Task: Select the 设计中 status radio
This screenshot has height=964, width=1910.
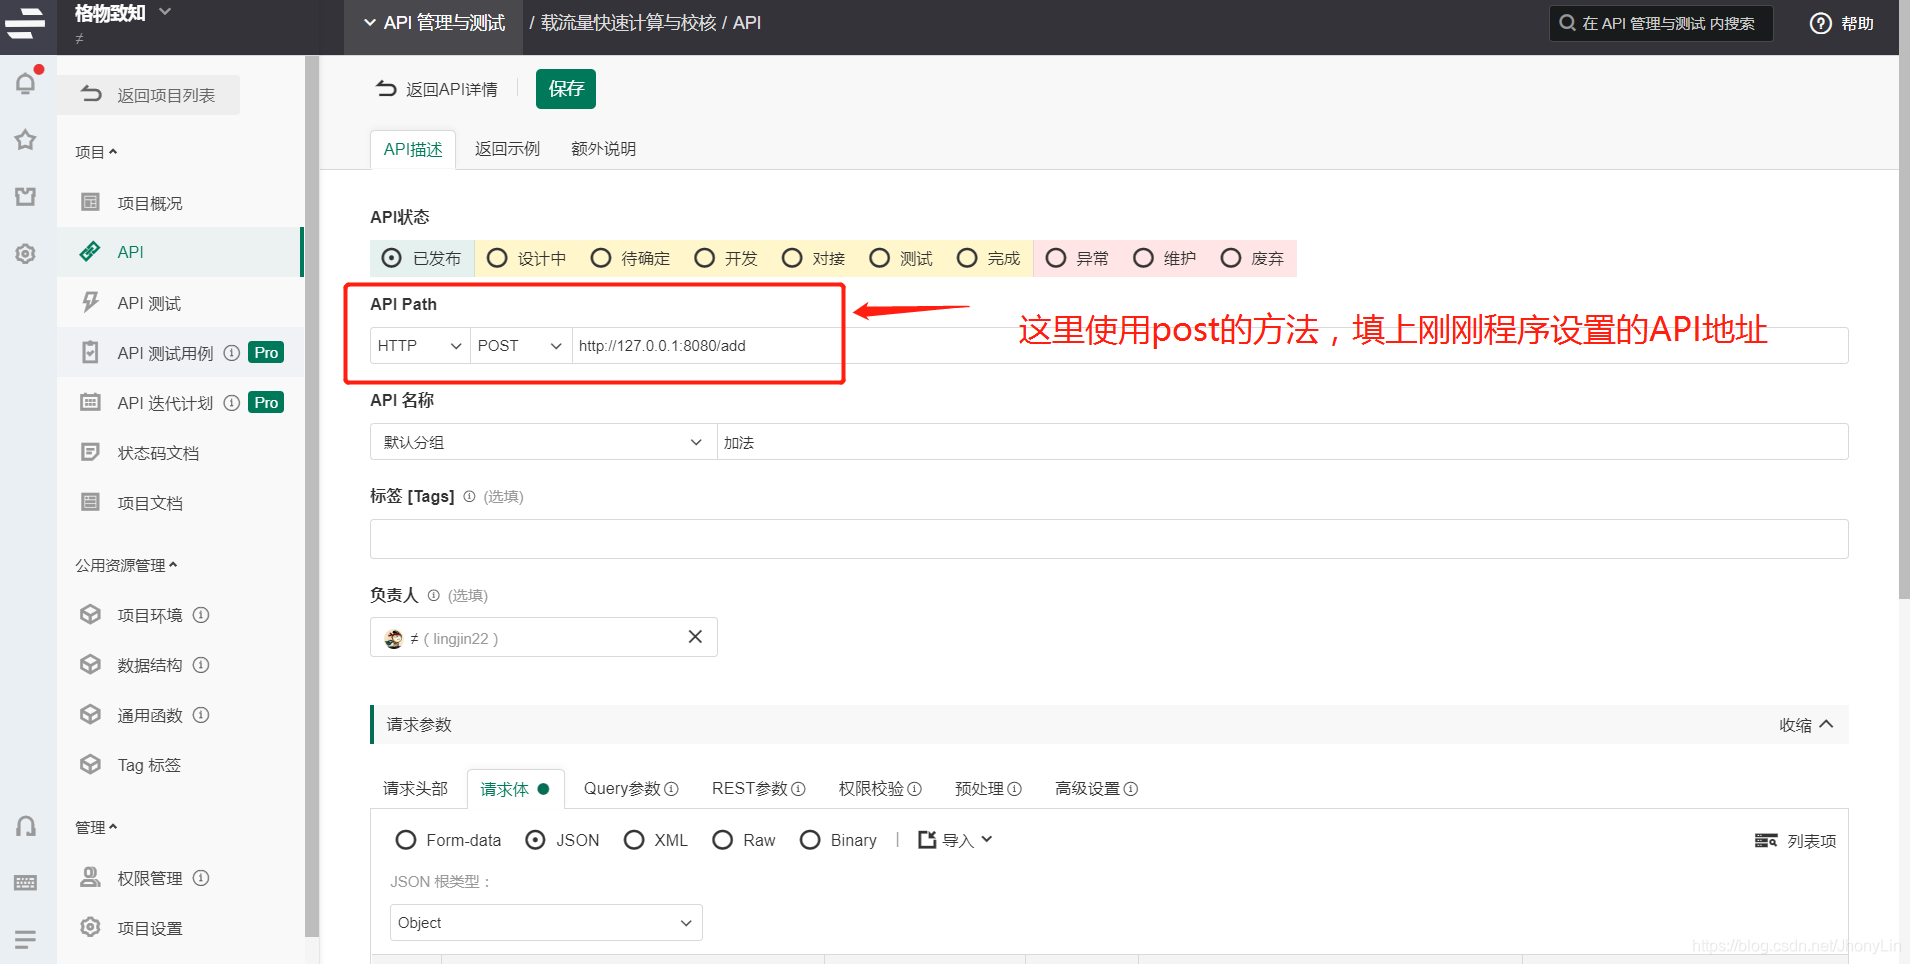Action: tap(497, 258)
